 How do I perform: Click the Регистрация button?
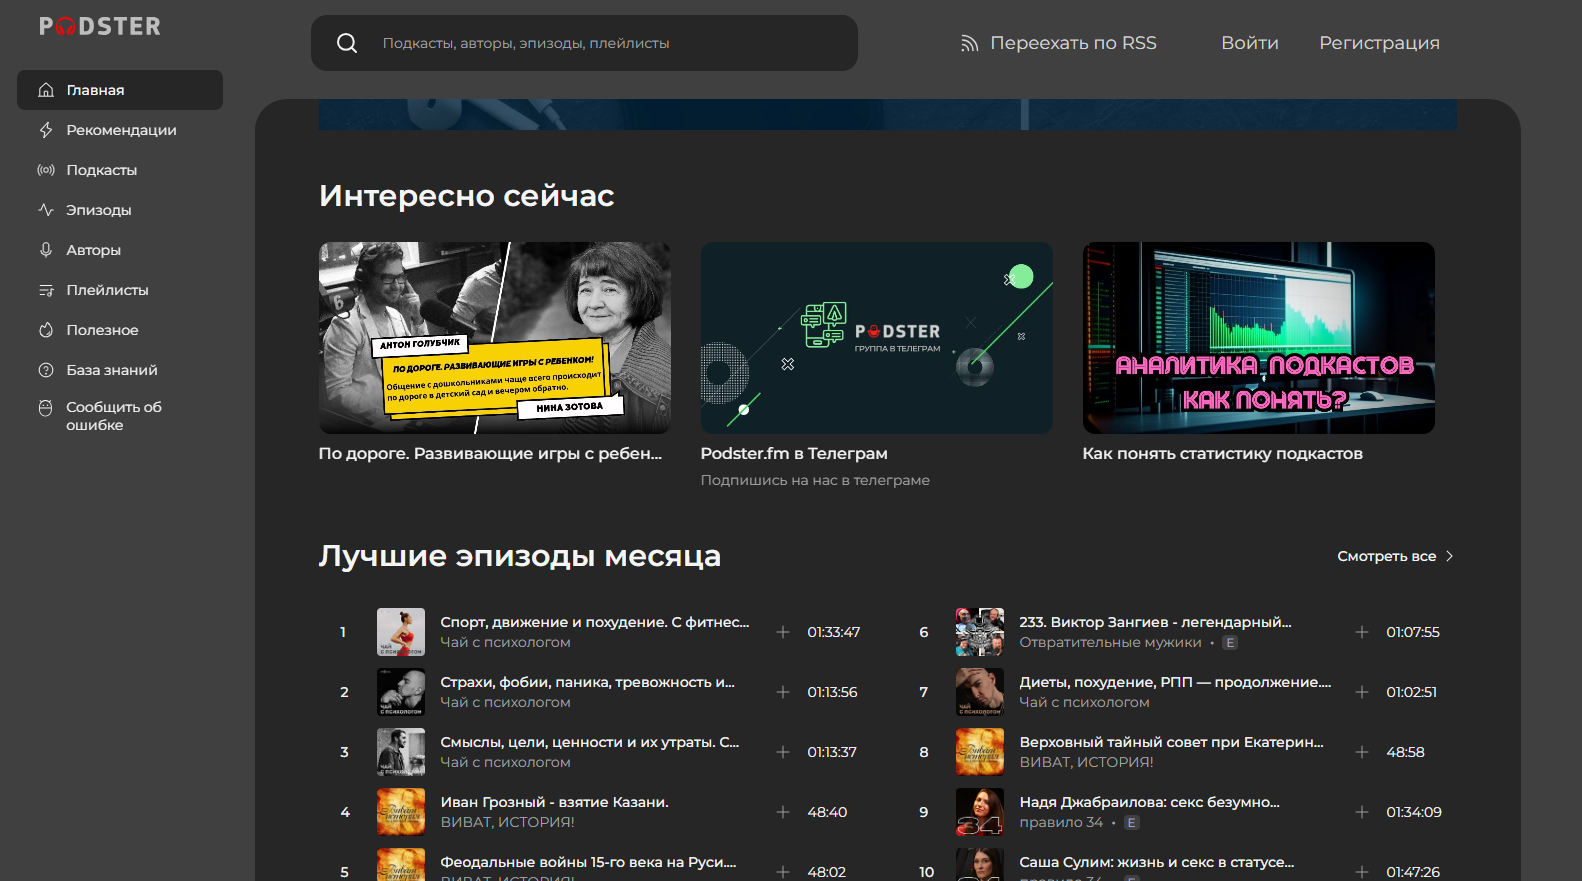pos(1379,43)
